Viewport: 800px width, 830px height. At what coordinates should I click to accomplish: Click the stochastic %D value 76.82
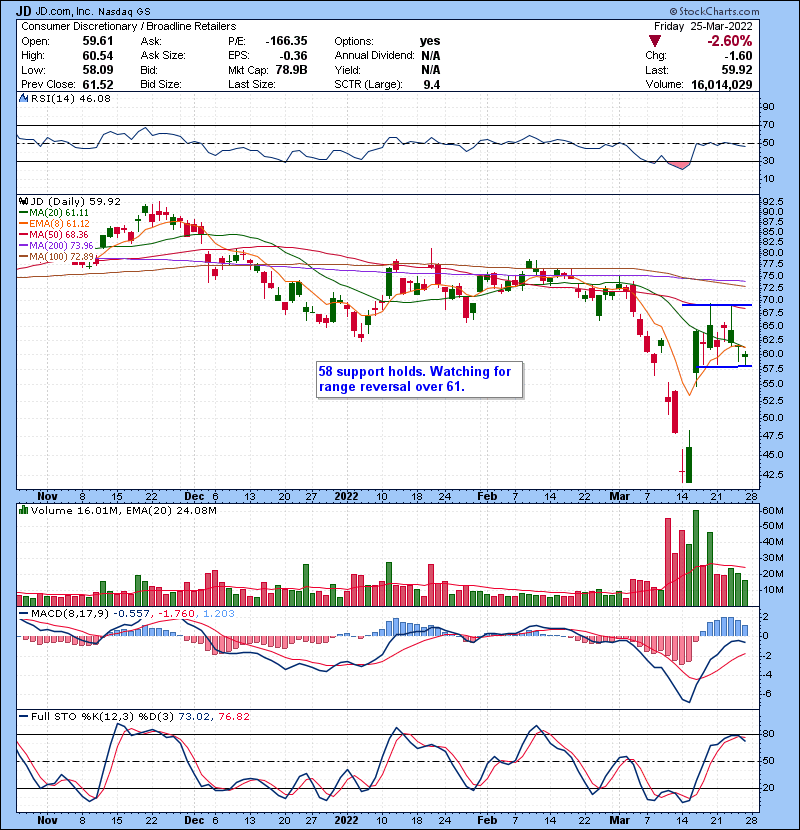click(x=233, y=717)
